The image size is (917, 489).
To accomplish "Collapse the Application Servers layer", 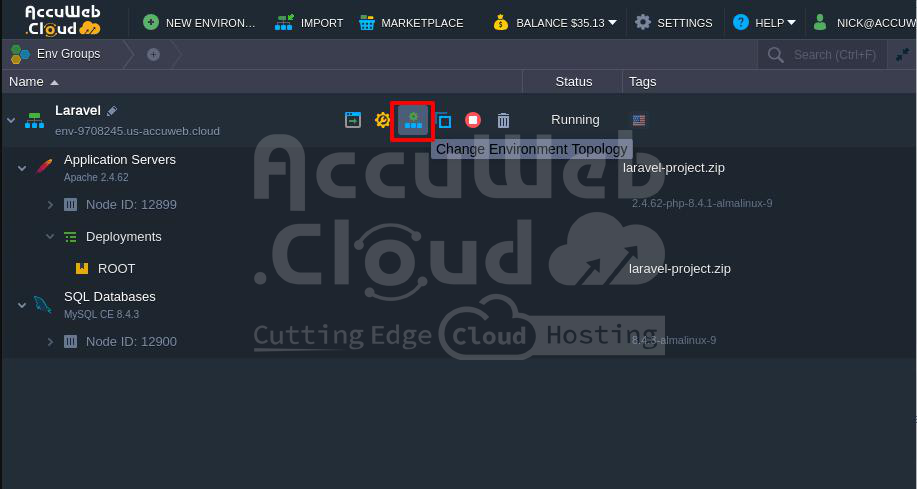I will tap(22, 168).
